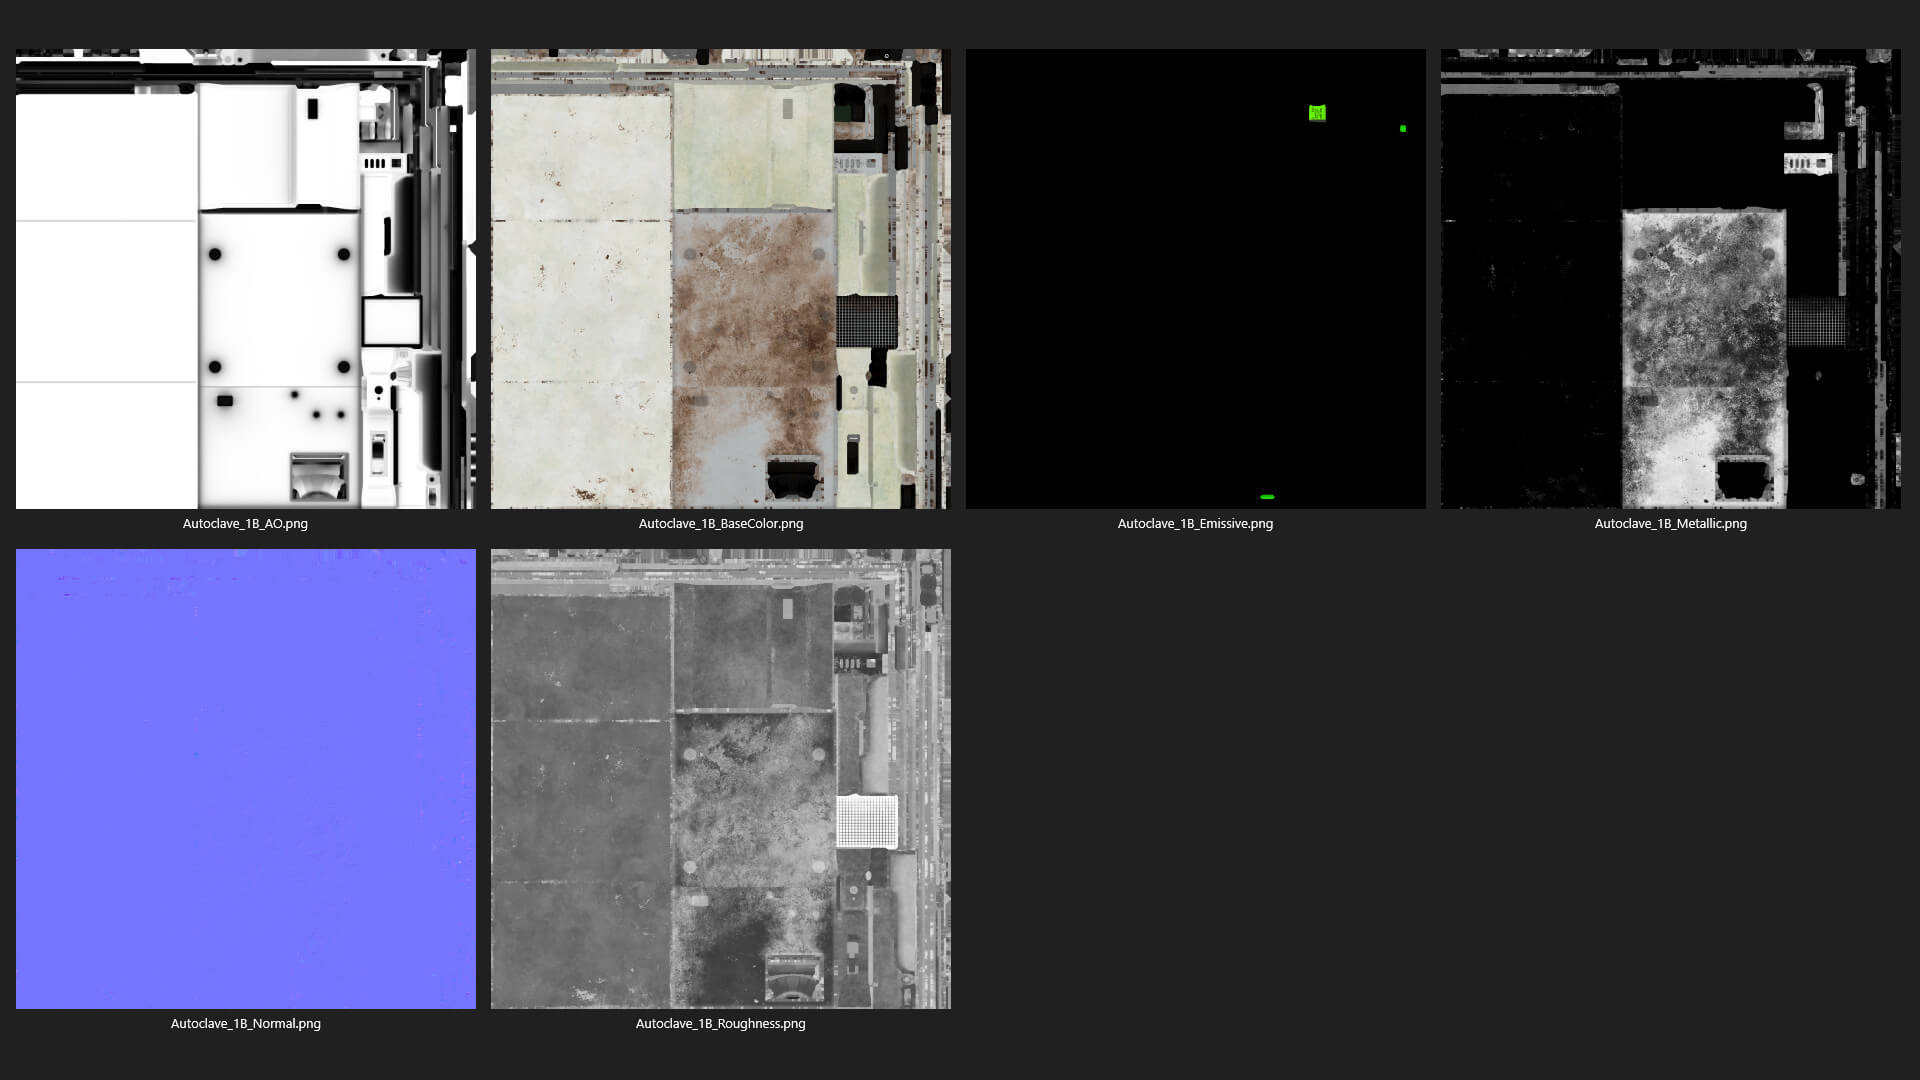Click the green square in Emissive texture
Screen dimensions: 1920x1080
tap(1317, 113)
